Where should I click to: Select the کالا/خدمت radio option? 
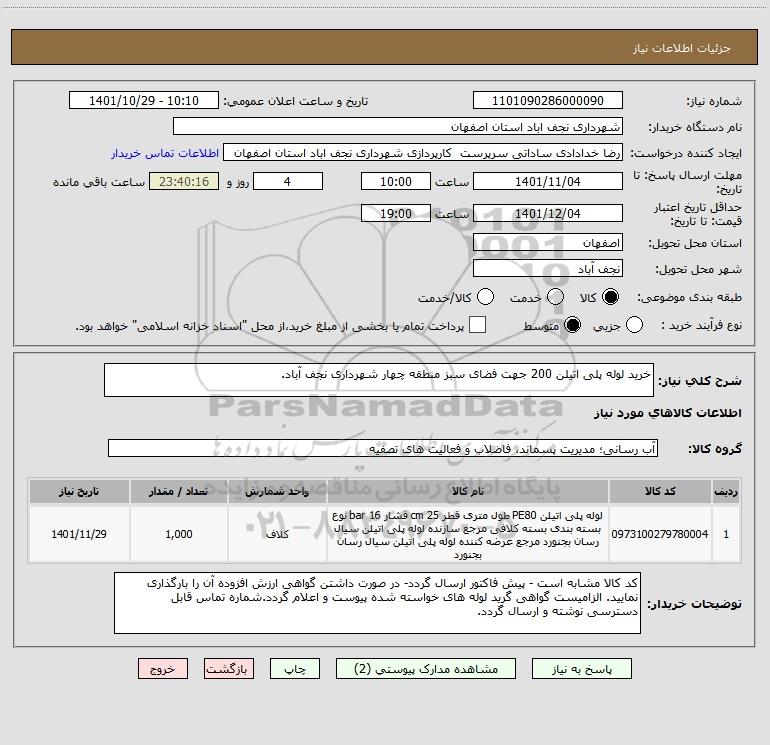[485, 297]
